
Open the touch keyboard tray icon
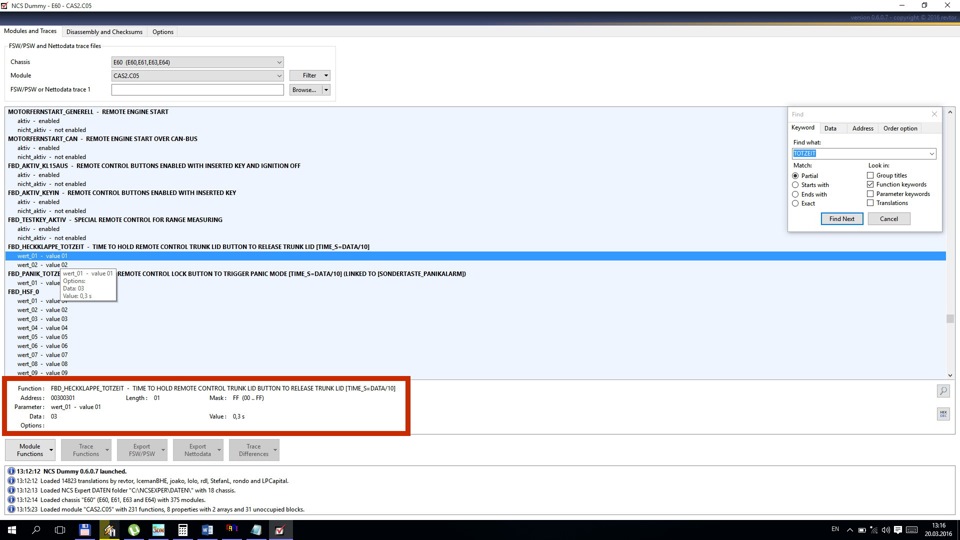912,530
